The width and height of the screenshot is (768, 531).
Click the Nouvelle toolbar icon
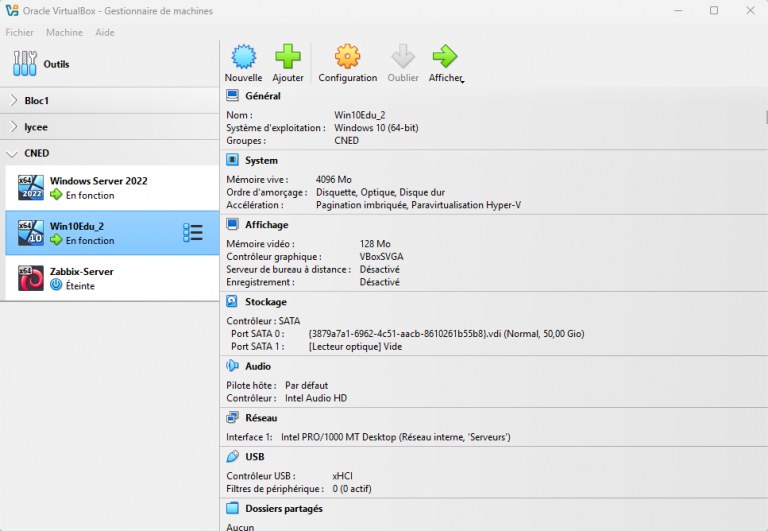tap(243, 57)
